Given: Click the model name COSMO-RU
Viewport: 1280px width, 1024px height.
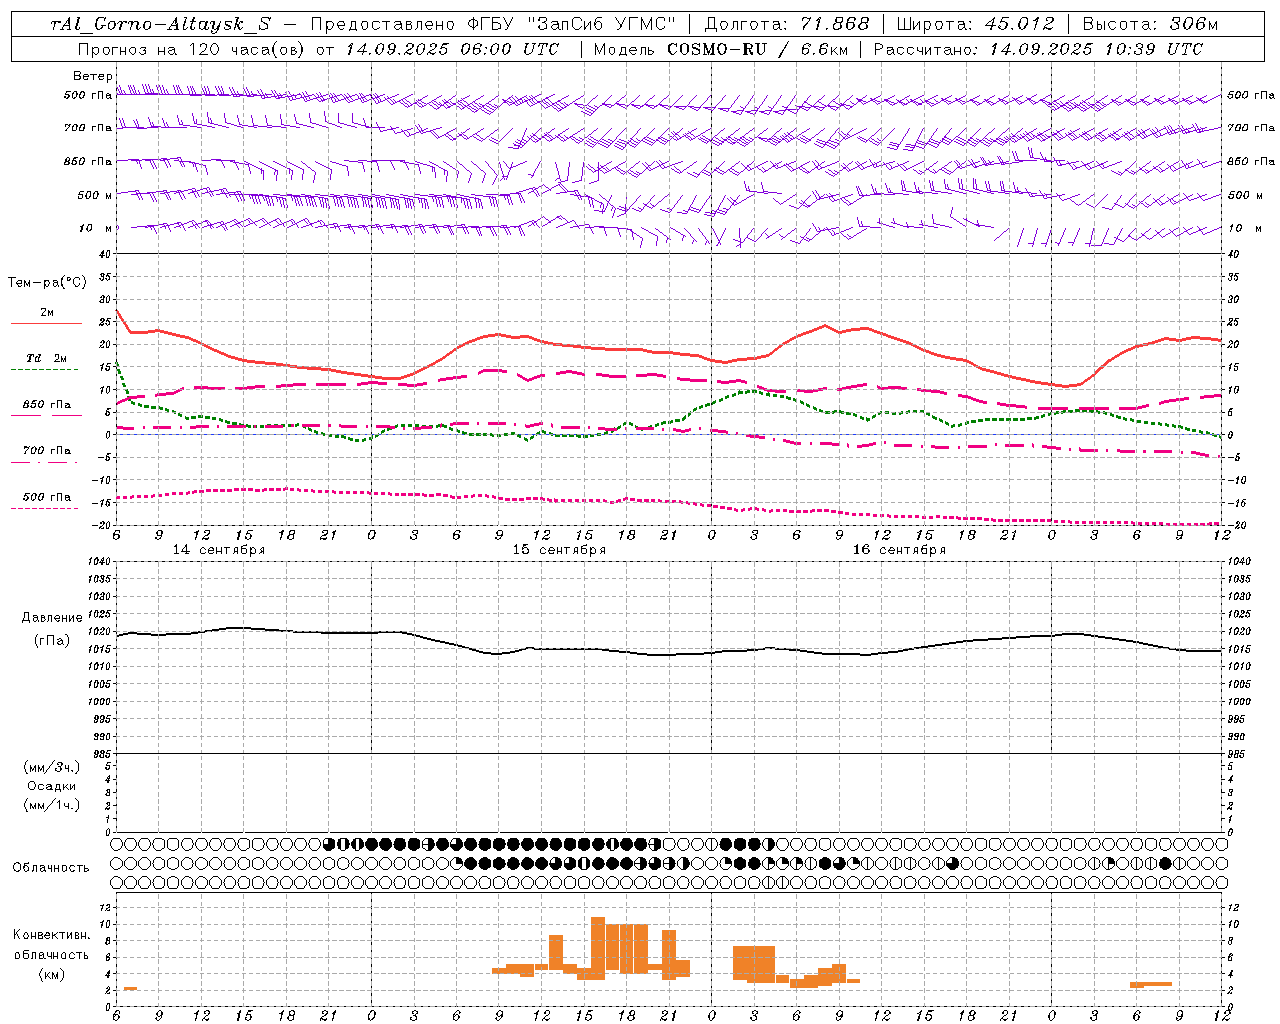Looking at the screenshot, I should point(717,49).
